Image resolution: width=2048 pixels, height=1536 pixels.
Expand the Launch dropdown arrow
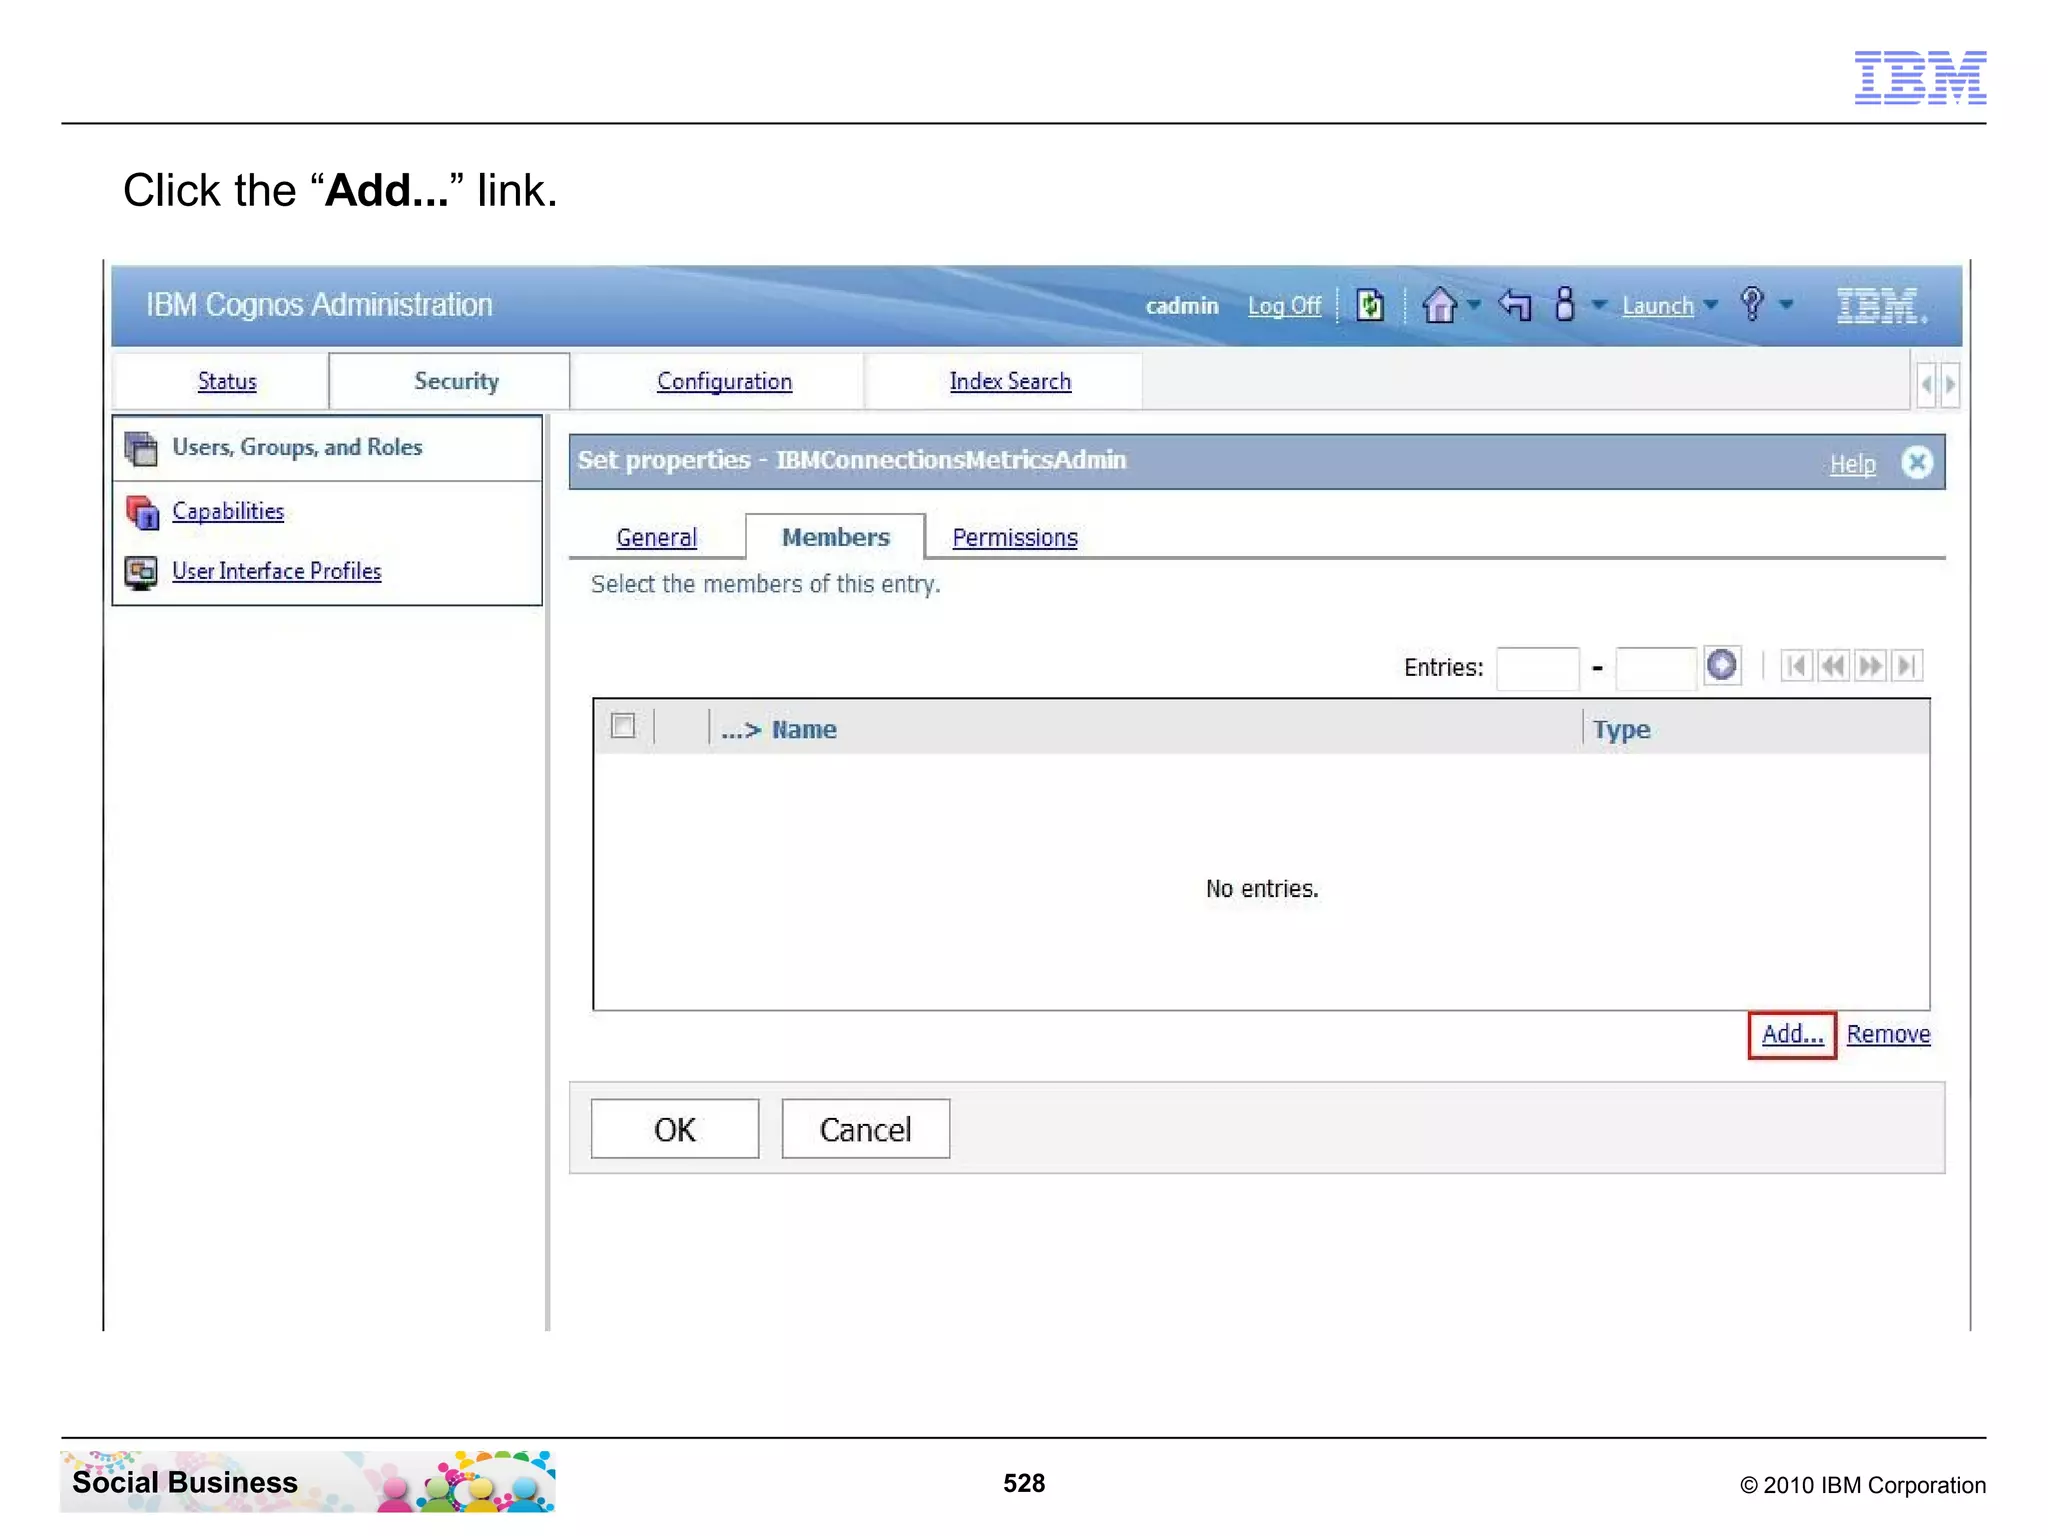coord(1710,305)
